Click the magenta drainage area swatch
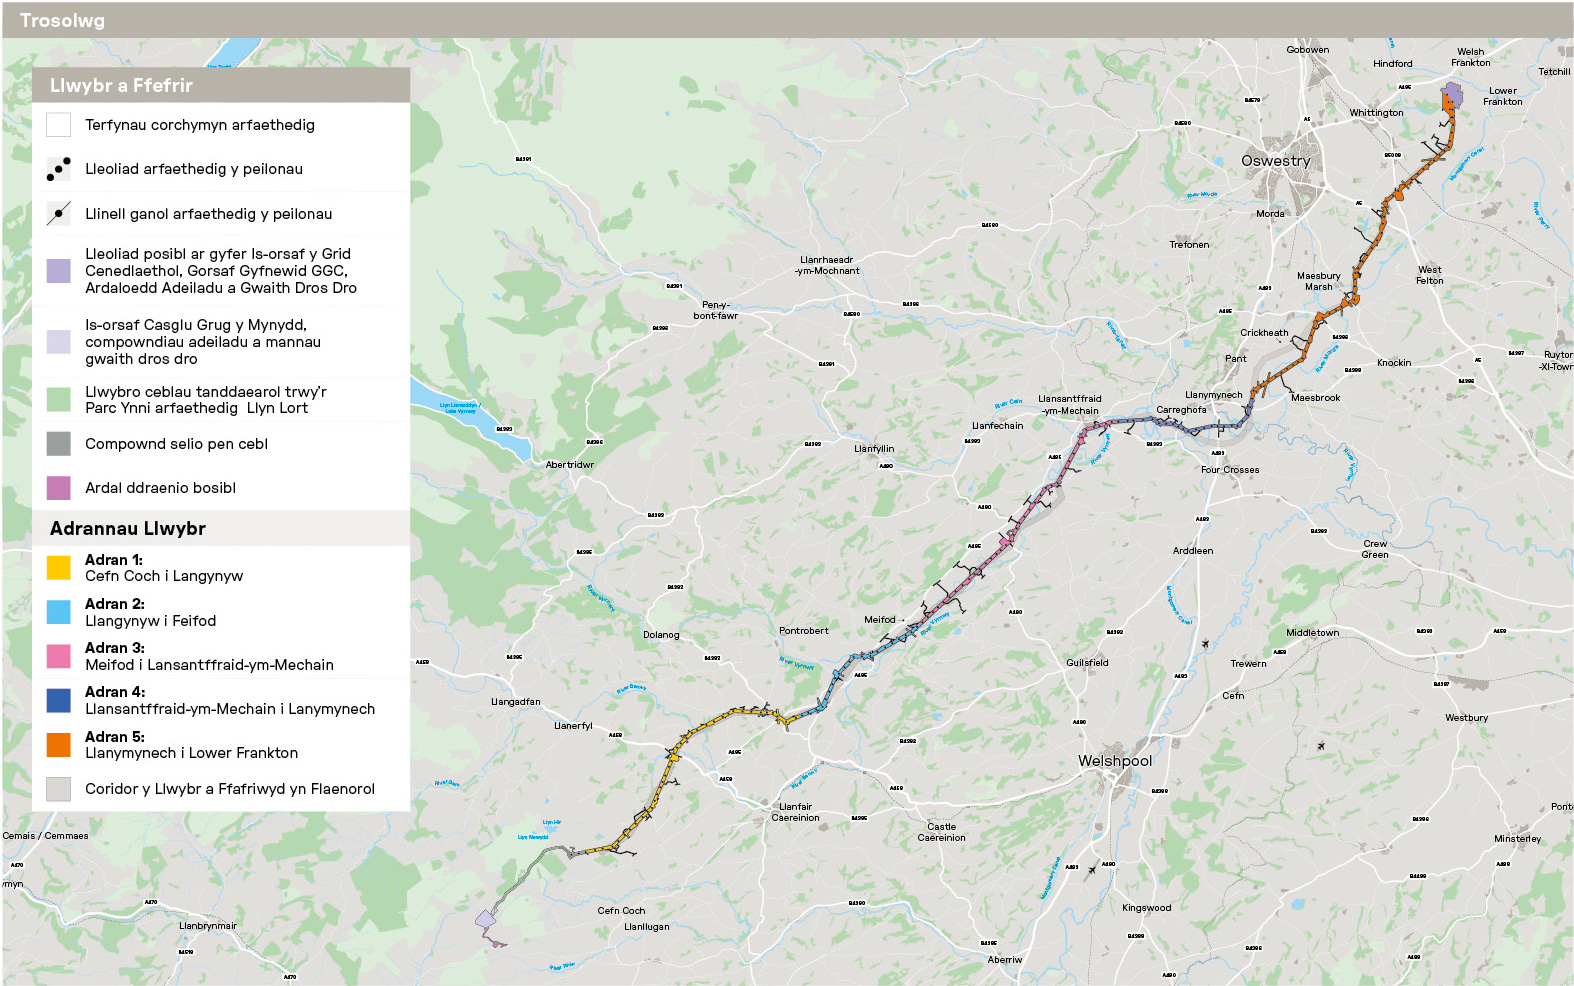This screenshot has width=1574, height=986. tap(59, 488)
